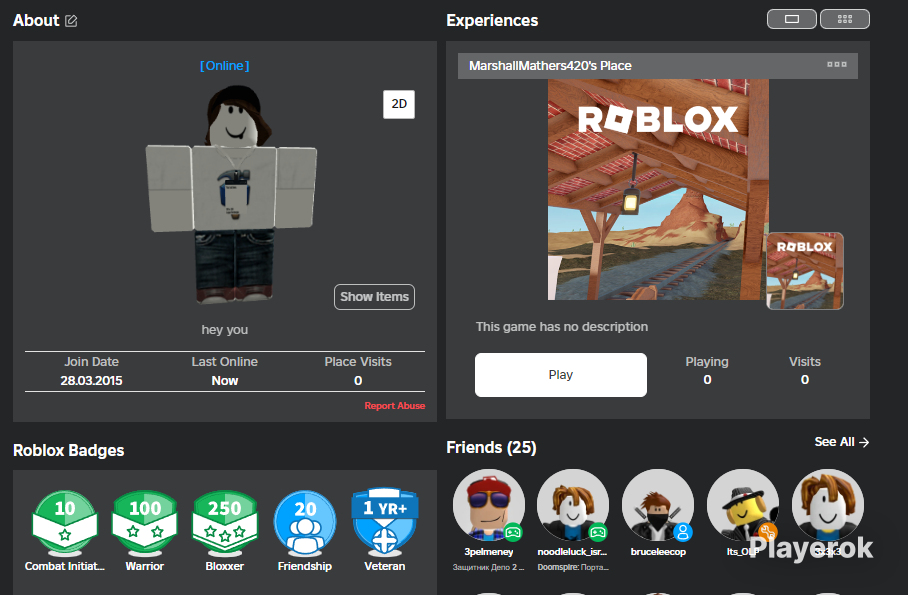Open friend noodleluck_isr avatar
The image size is (908, 595).
click(x=573, y=505)
